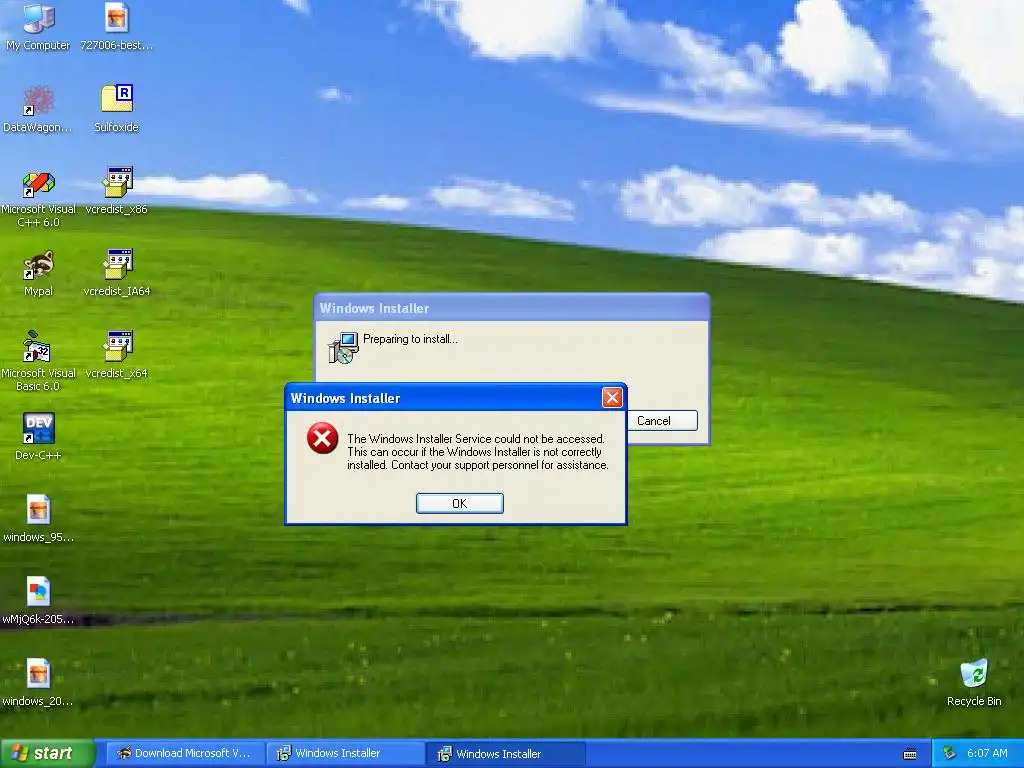Image resolution: width=1024 pixels, height=768 pixels.
Task: Click the 6:07 AM clock
Action: 987,754
